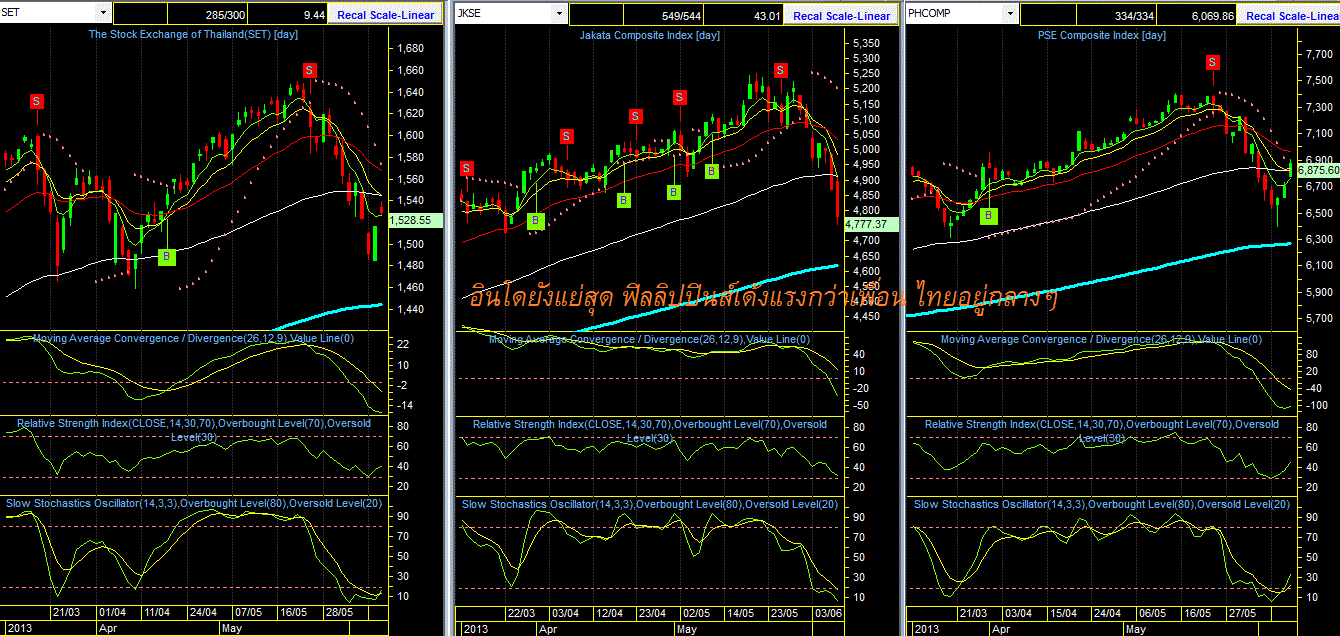Click the 7,700 price level on PHCOMP axis
Viewport: 1340px width, 636px height.
click(x=1319, y=54)
